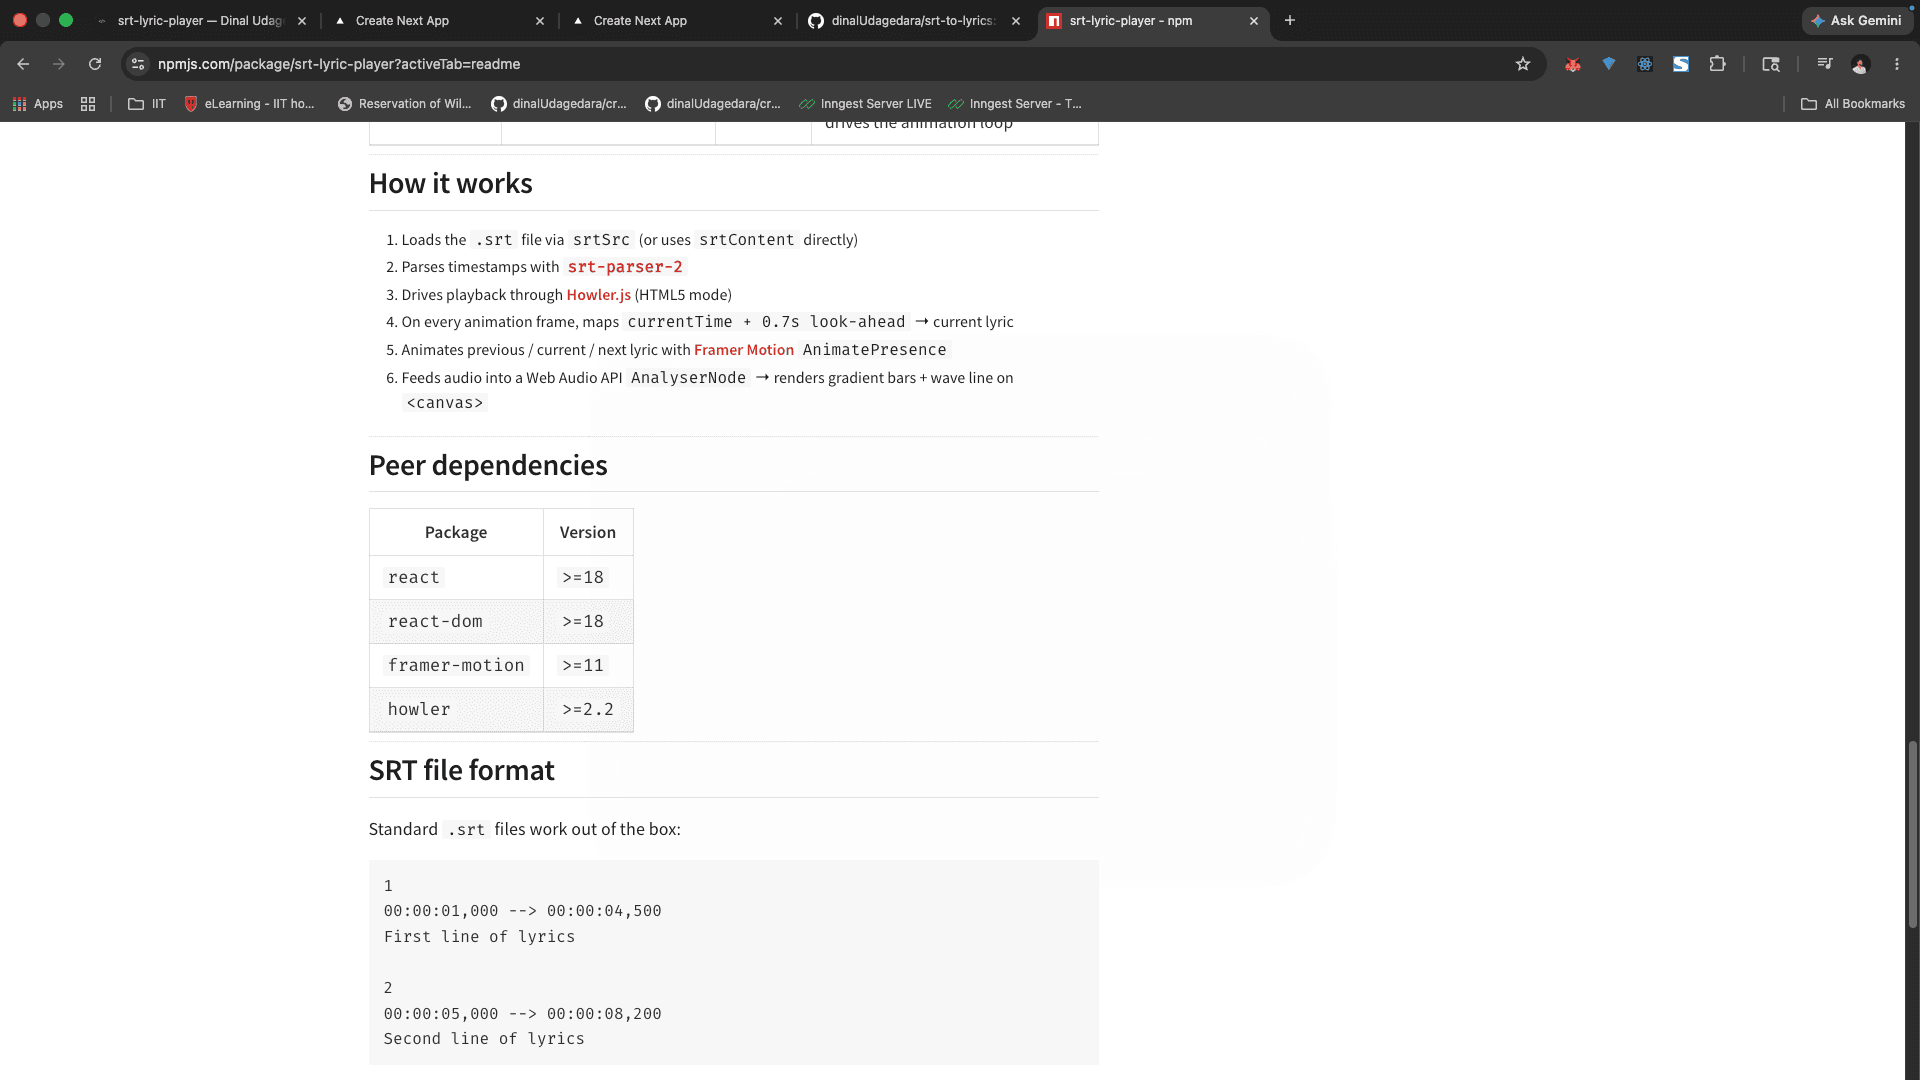1920x1080 pixels.
Task: Open the first dinalUdagedara/cr... bookmark
Action: [559, 104]
